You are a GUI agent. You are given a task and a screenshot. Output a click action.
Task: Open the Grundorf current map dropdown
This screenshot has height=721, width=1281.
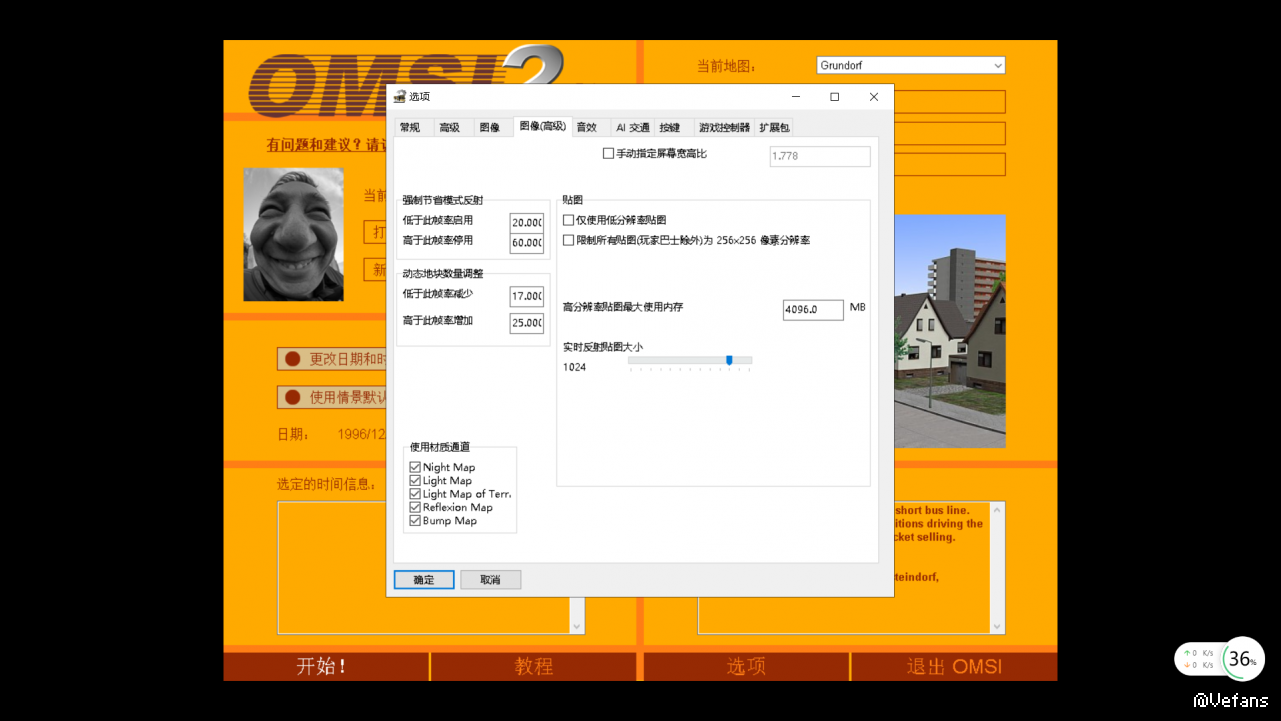pyautogui.click(x=910, y=66)
